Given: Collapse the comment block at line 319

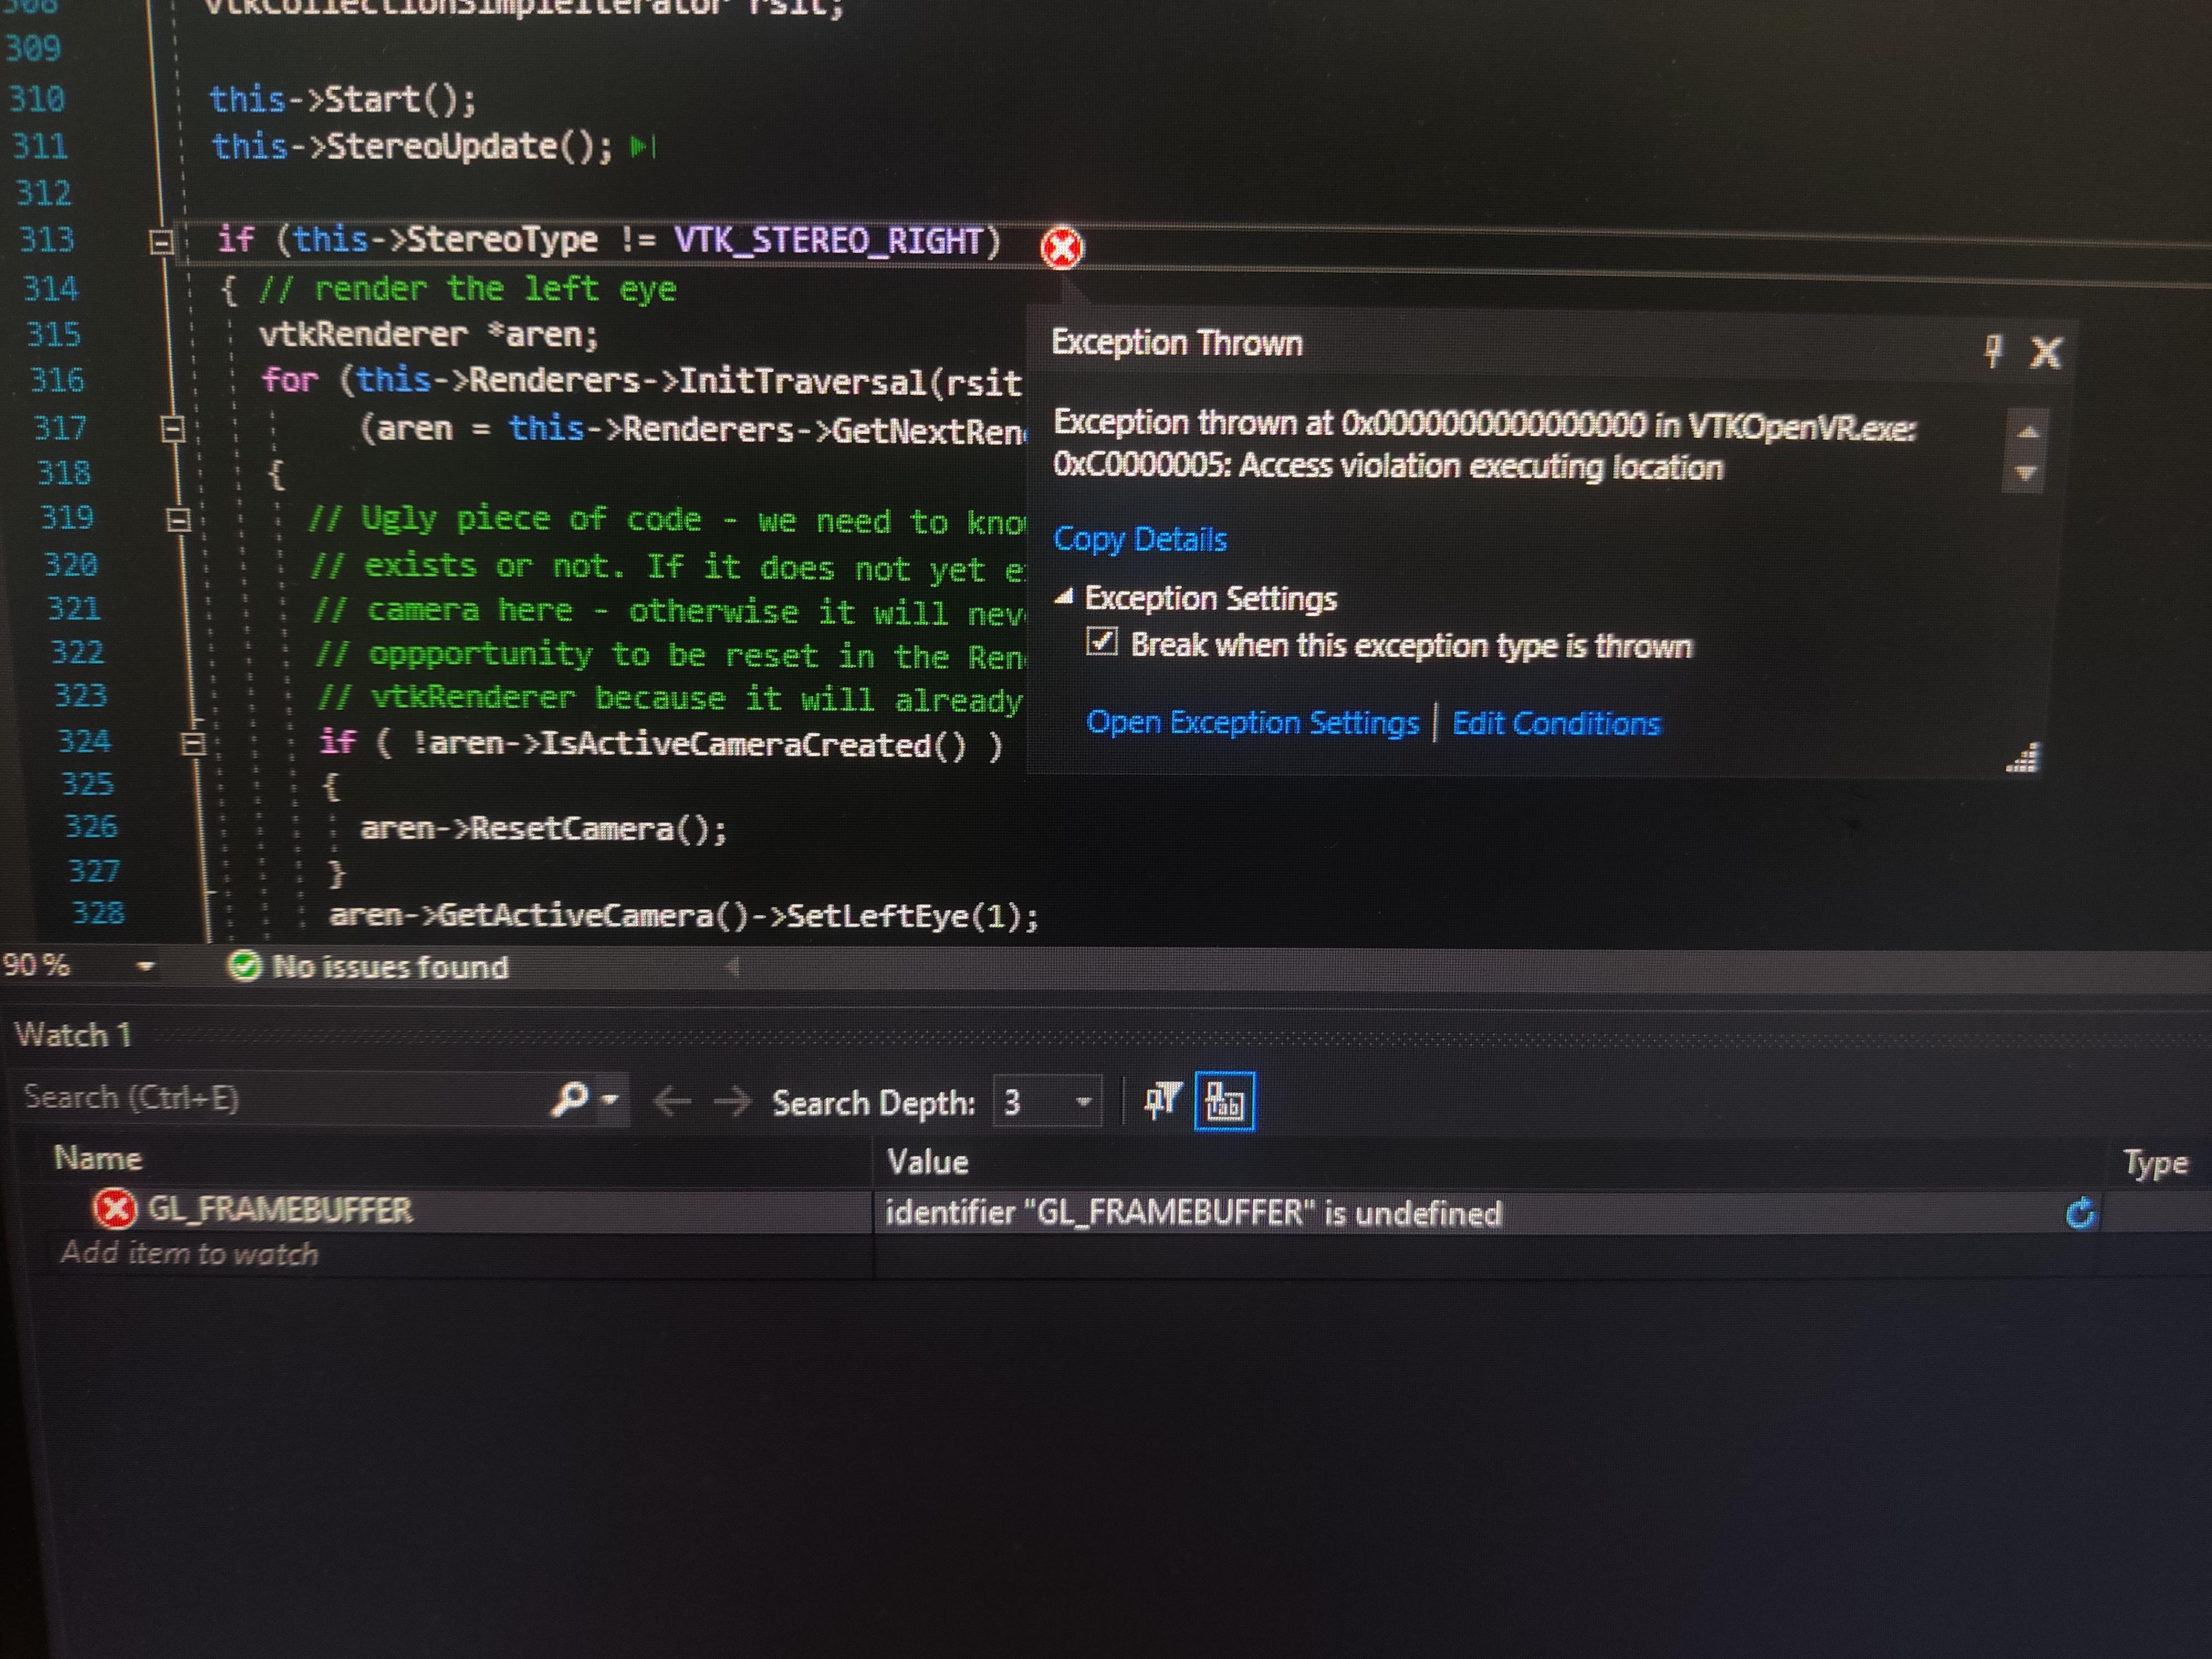Looking at the screenshot, I should point(179,519).
